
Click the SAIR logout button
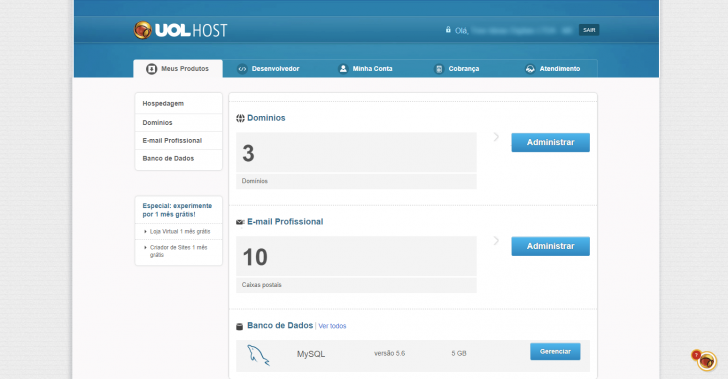point(589,30)
